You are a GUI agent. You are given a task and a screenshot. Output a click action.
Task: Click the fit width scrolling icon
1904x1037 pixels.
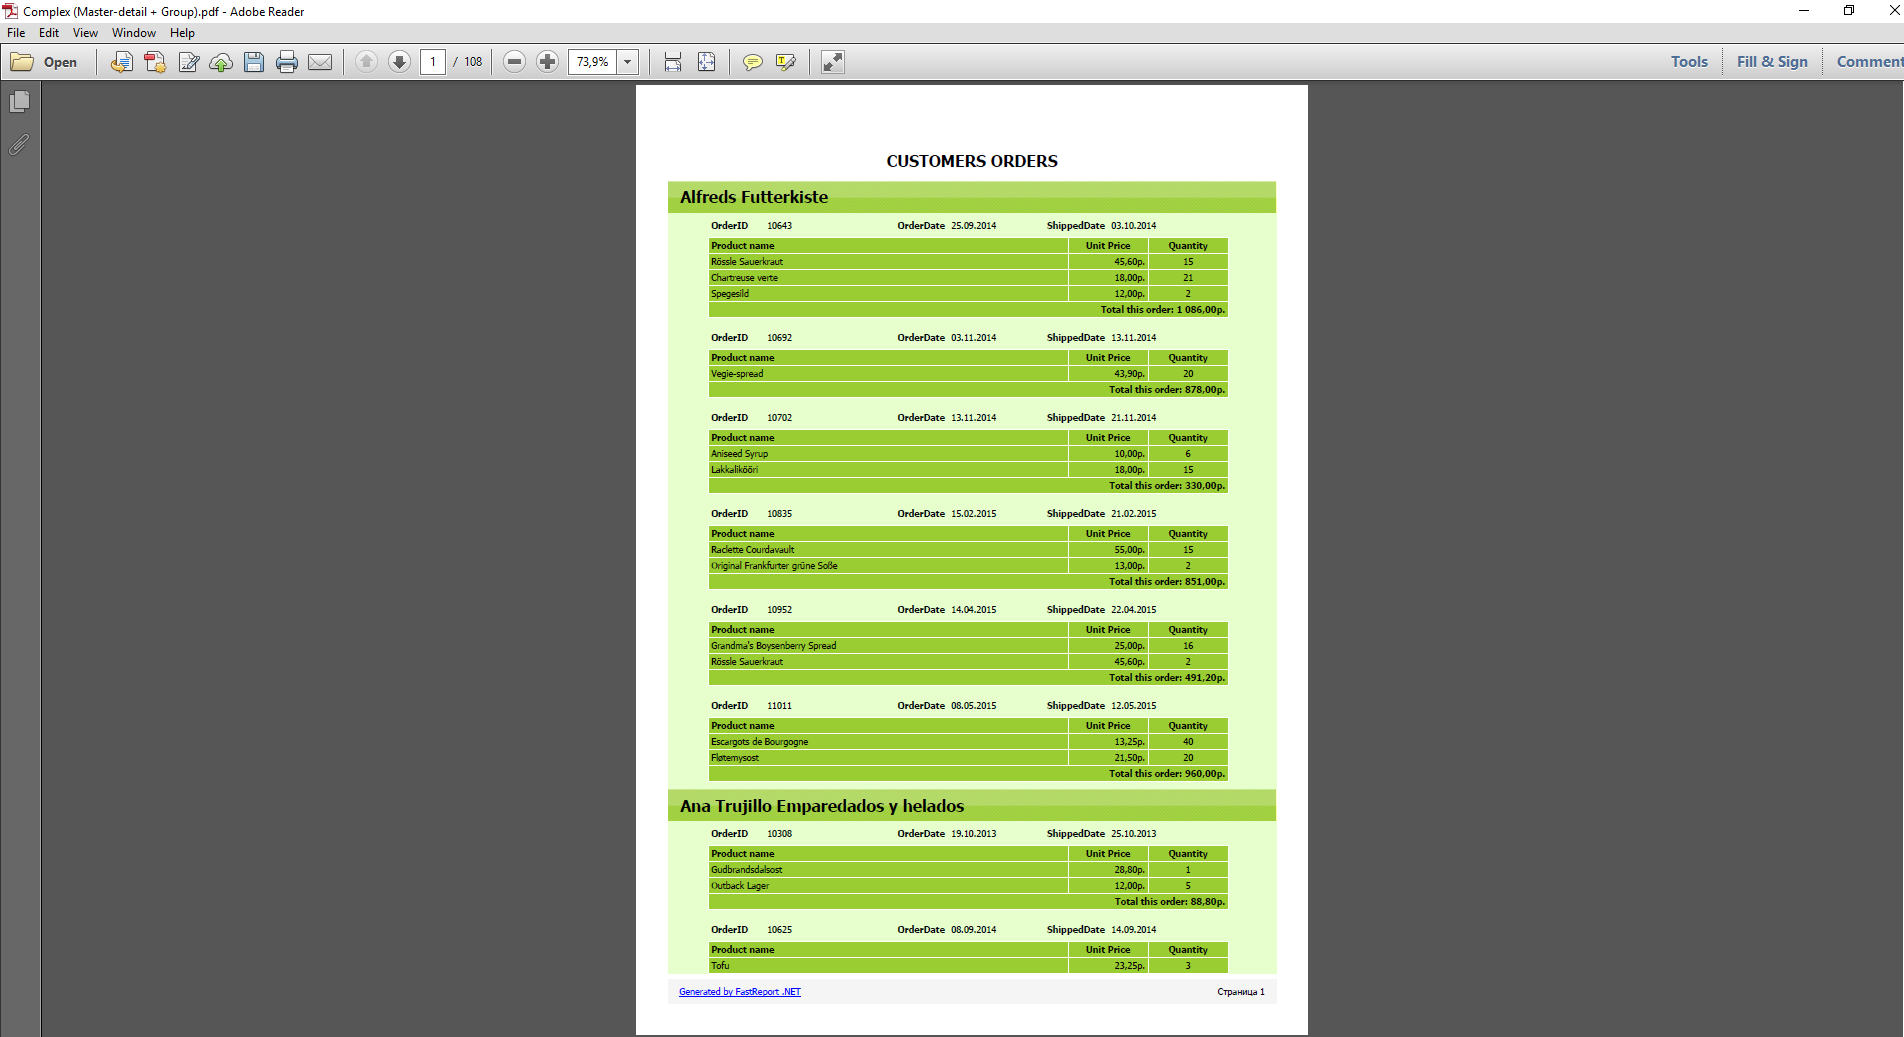(x=673, y=62)
